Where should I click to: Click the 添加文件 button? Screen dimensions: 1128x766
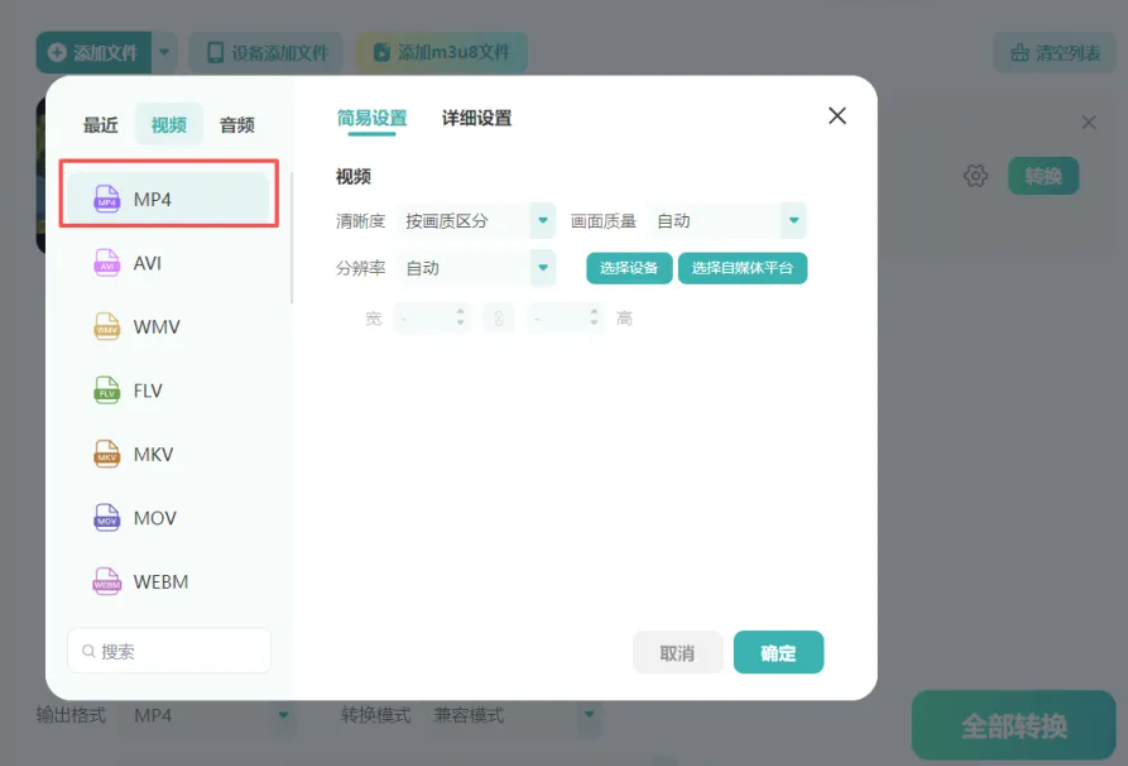point(94,53)
